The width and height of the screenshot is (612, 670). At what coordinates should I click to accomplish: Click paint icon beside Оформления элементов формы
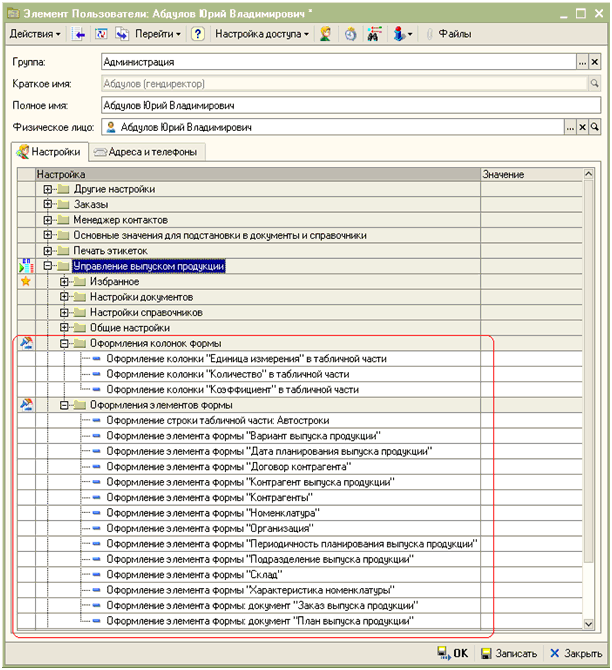tap(26, 405)
